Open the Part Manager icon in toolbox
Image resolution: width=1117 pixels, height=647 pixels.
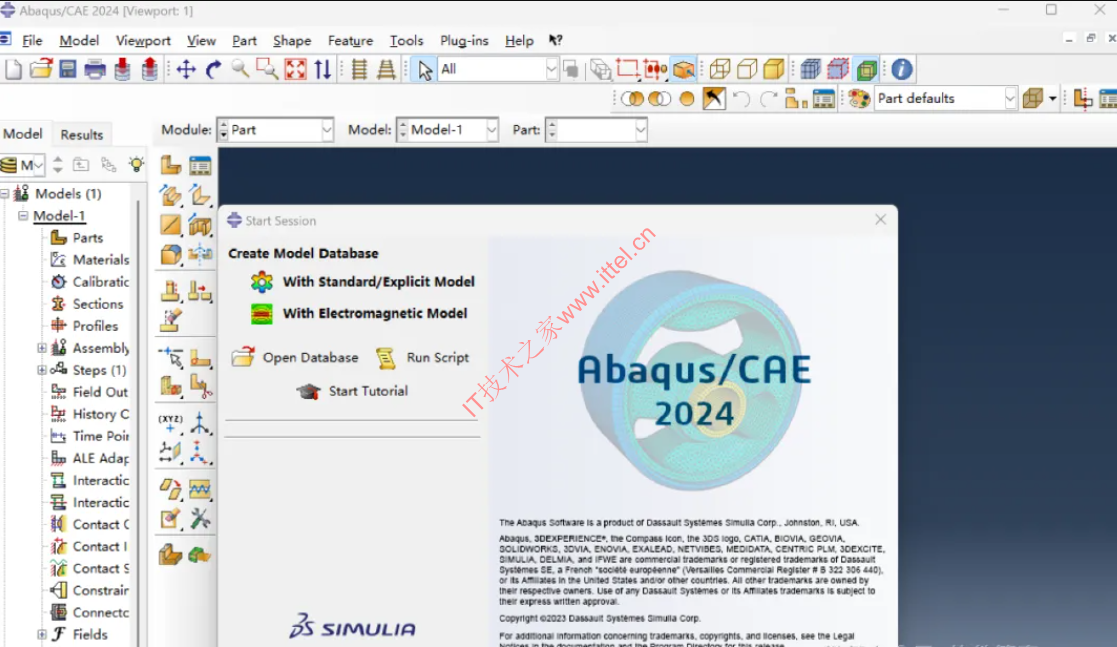point(200,165)
